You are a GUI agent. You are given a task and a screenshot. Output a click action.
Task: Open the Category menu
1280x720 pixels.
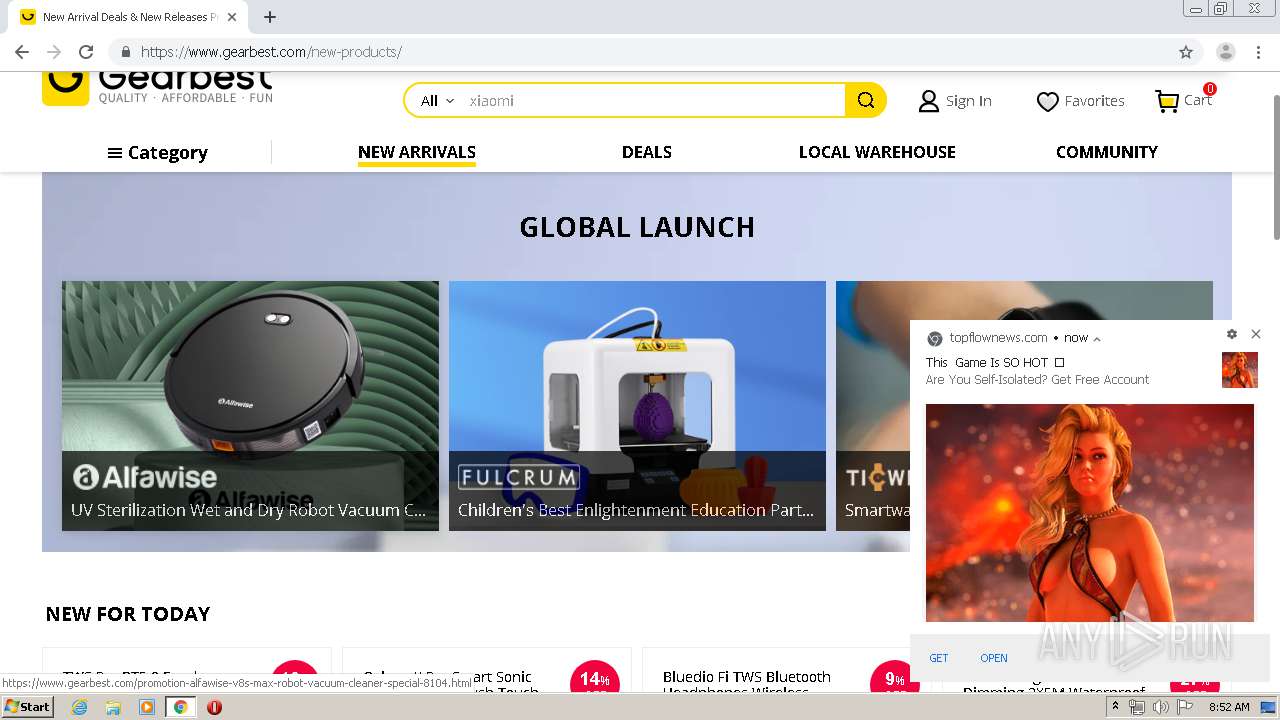(x=157, y=153)
